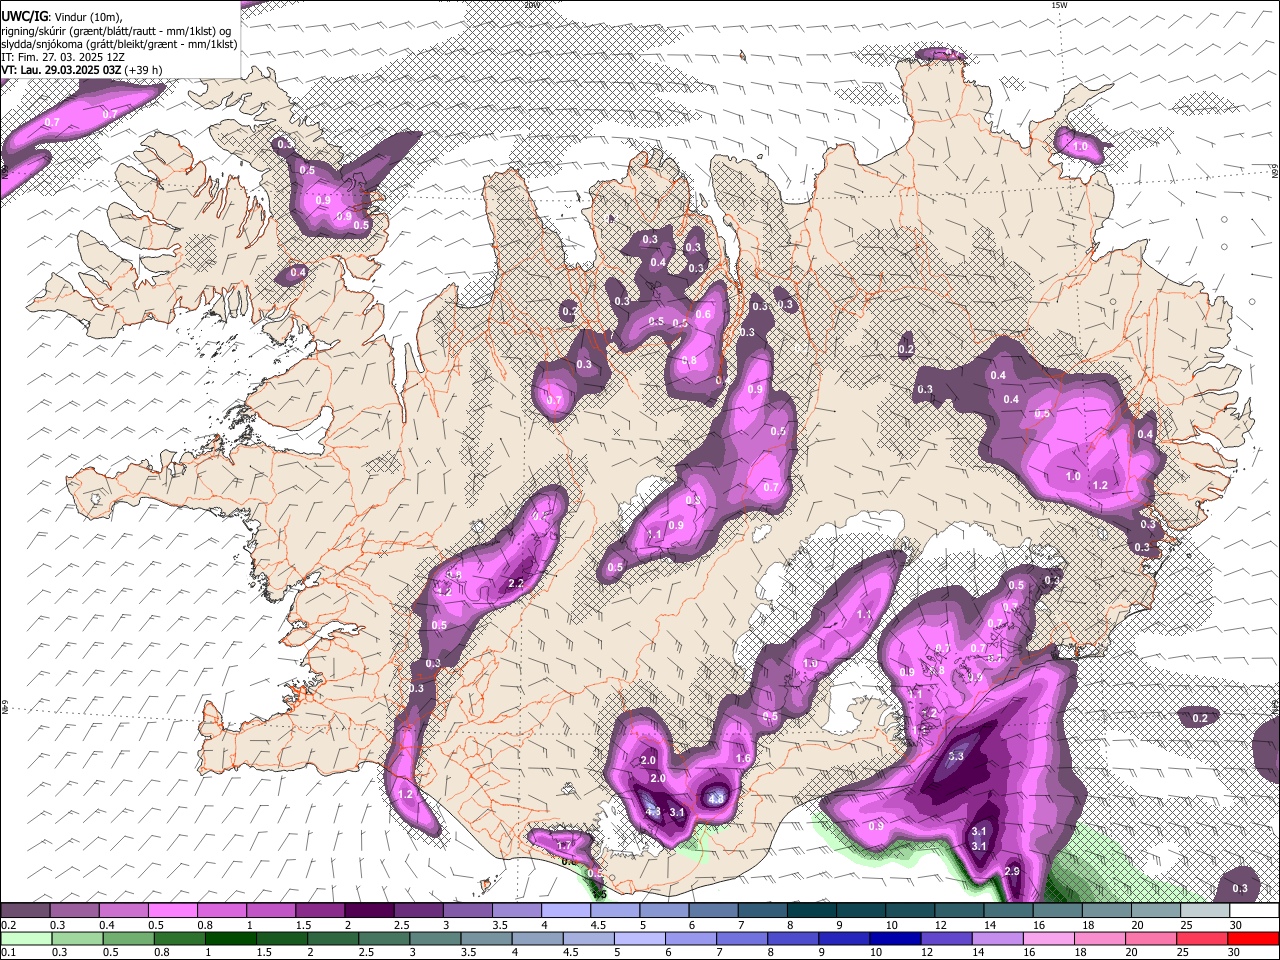Screen dimensions: 1280x960
Task: Click the red lower legend swatch after 30
Action: tap(1254, 938)
